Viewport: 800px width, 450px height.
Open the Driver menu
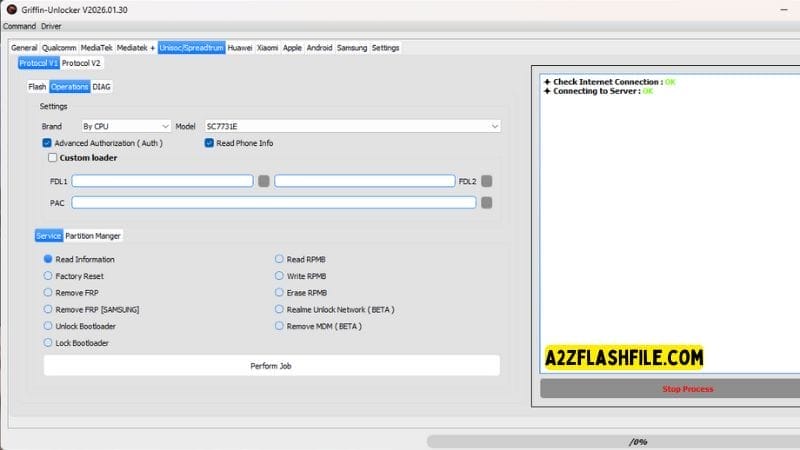click(51, 26)
